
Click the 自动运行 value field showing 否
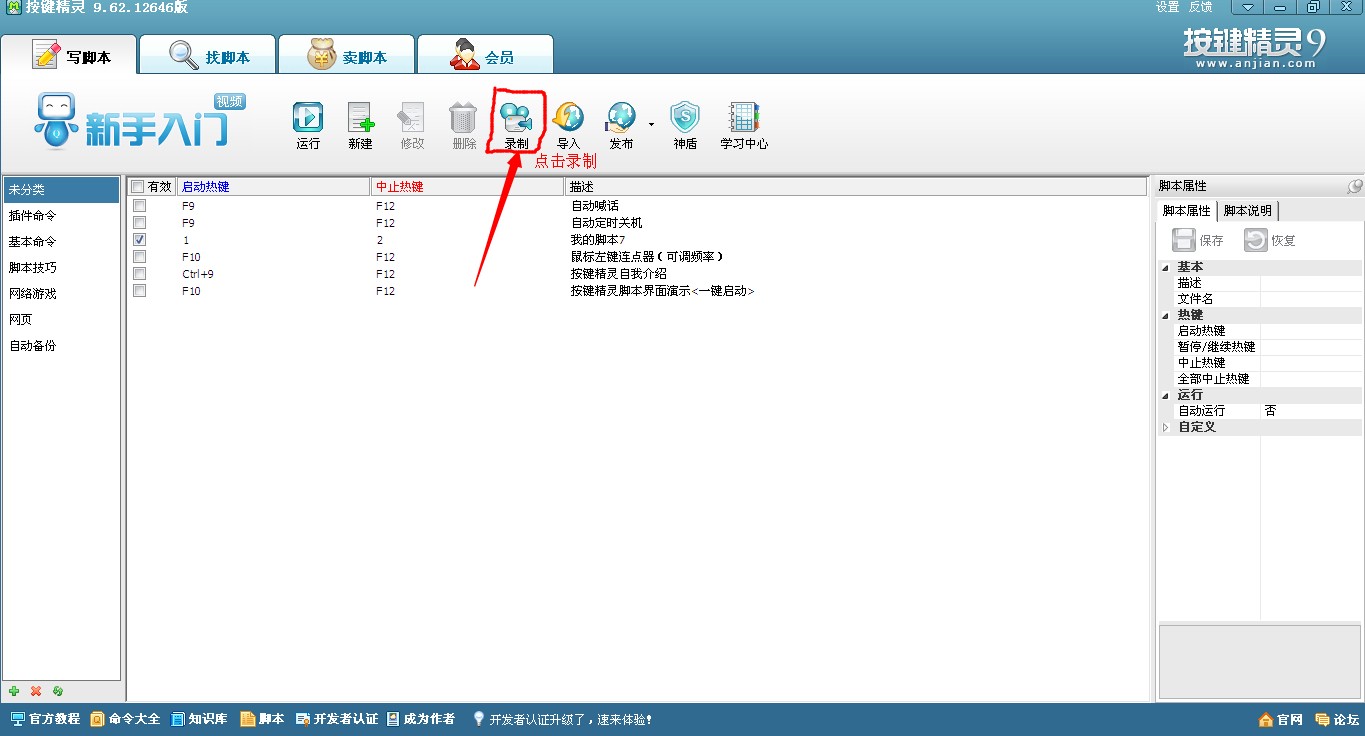click(x=1311, y=411)
